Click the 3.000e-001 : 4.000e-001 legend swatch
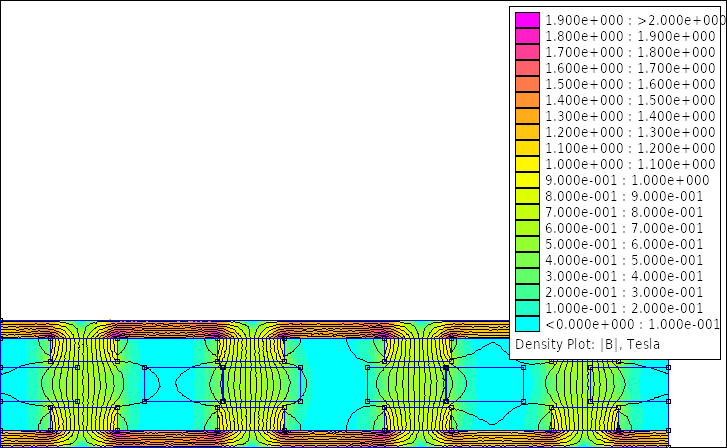The width and height of the screenshot is (727, 448). pyautogui.click(x=527, y=276)
